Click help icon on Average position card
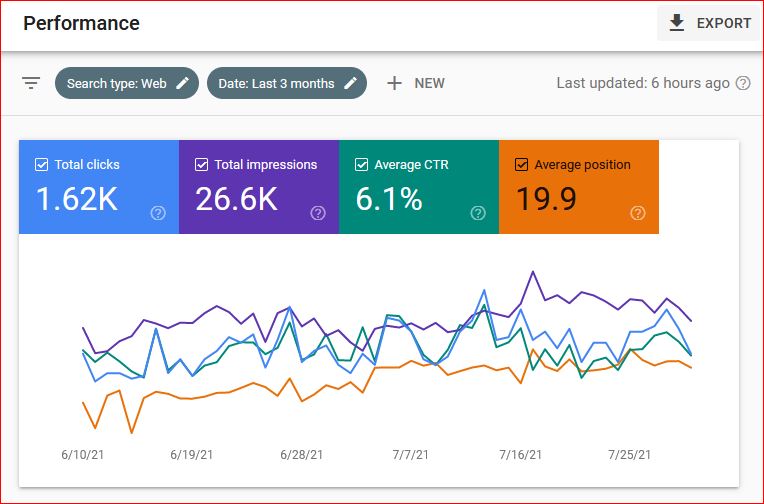 tap(638, 212)
